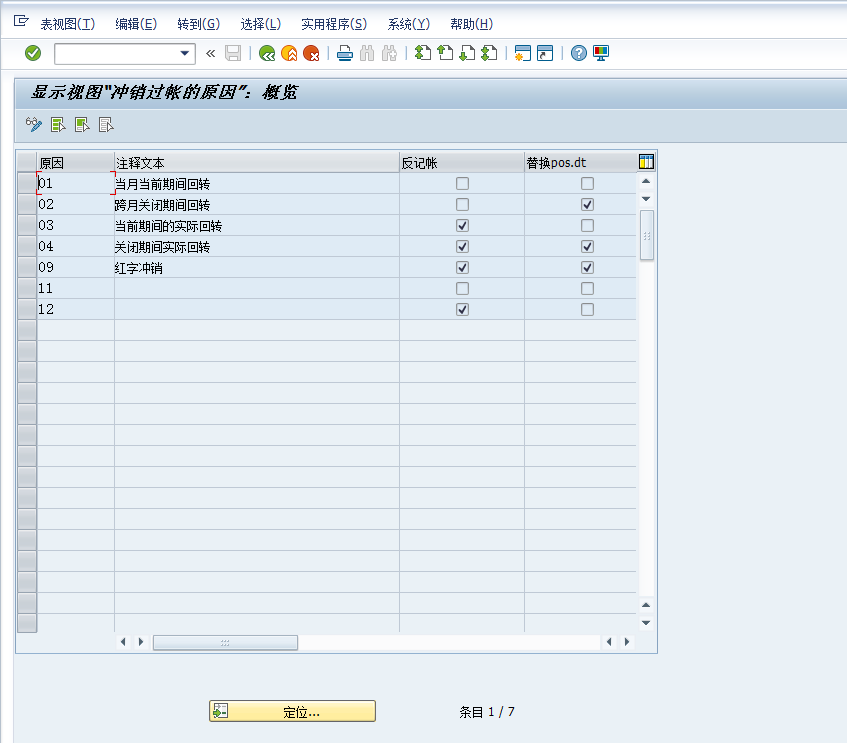Image resolution: width=847 pixels, height=743 pixels.
Task: Select the row for reason 09 红字冲销
Action: click(27, 267)
